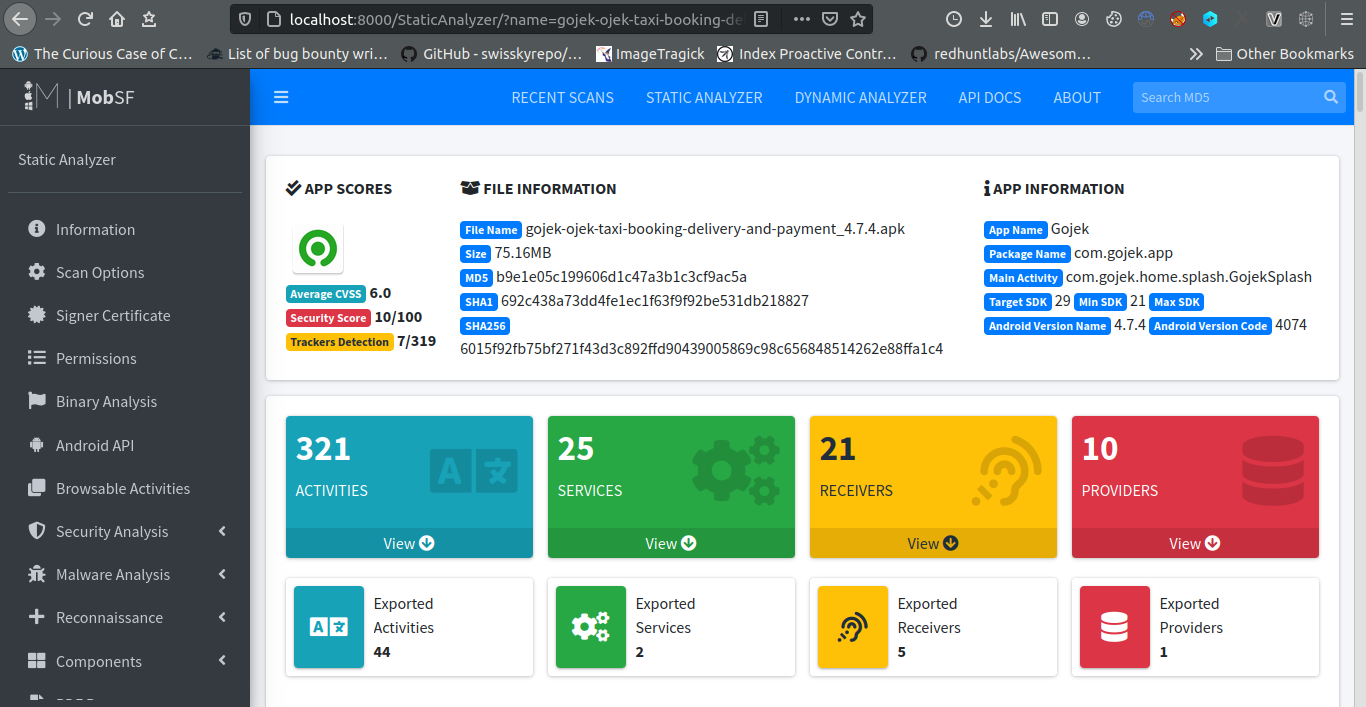Reload the page in browser
This screenshot has width=1366, height=707.
(86, 18)
